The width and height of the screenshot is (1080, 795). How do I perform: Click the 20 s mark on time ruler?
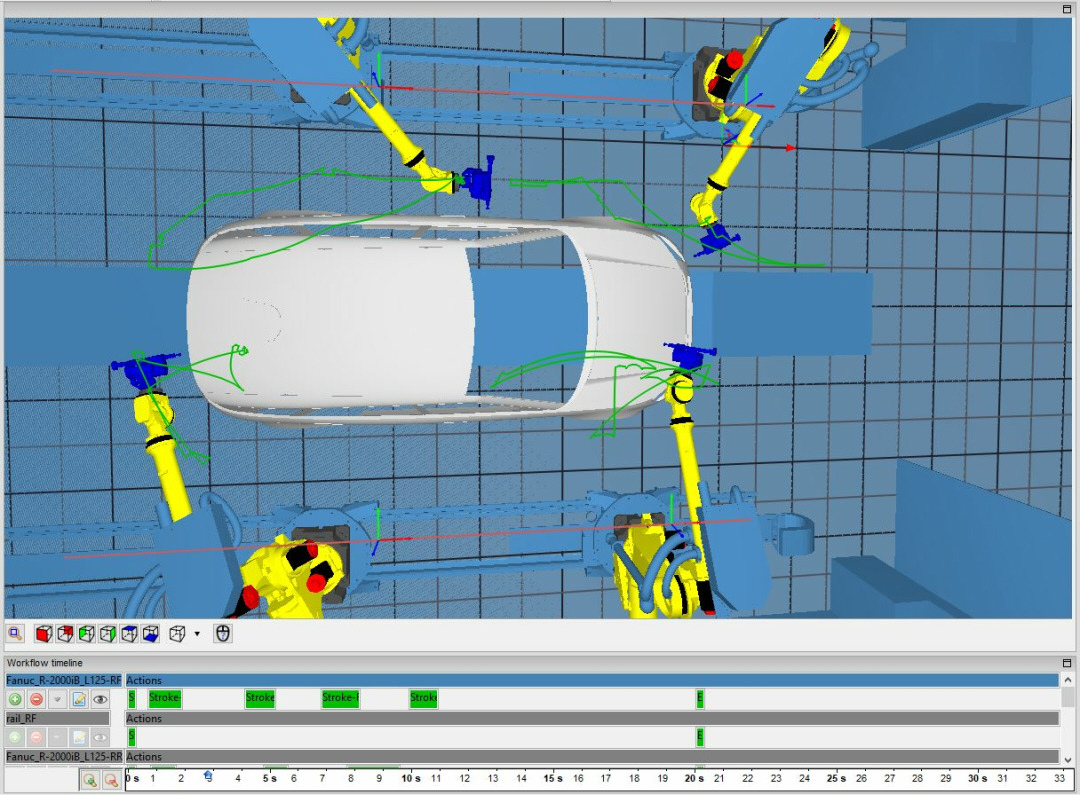tap(694, 778)
